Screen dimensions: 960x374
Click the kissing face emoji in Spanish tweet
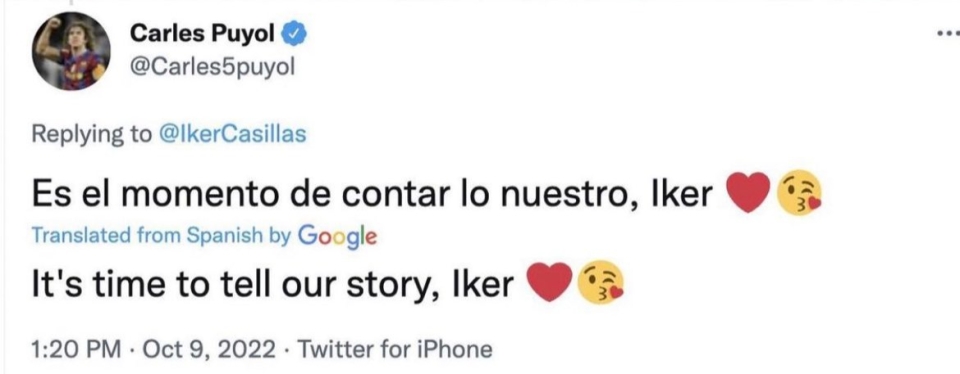click(797, 192)
